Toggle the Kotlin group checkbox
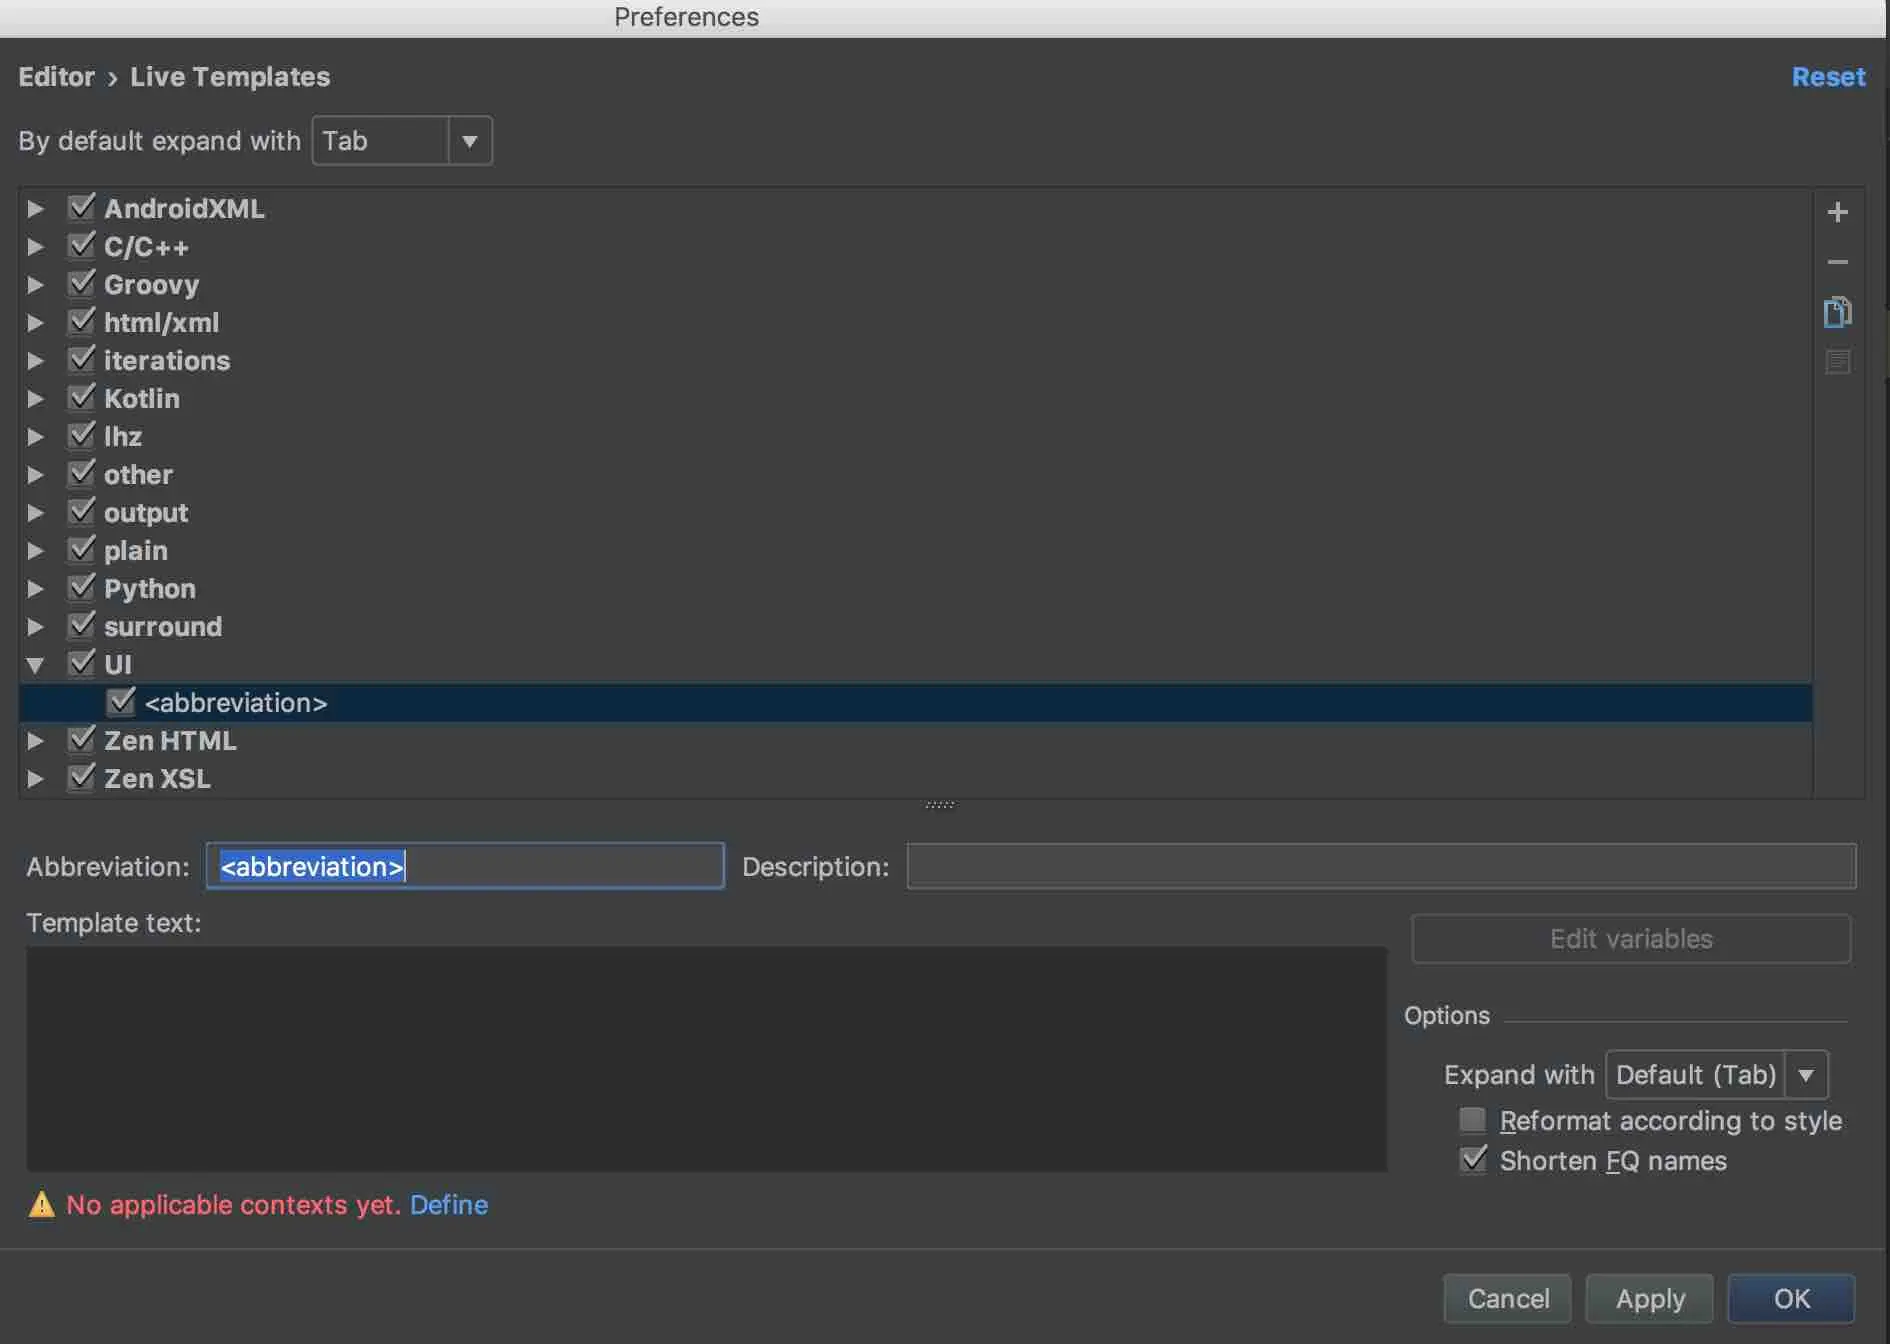1890x1344 pixels. click(81, 397)
